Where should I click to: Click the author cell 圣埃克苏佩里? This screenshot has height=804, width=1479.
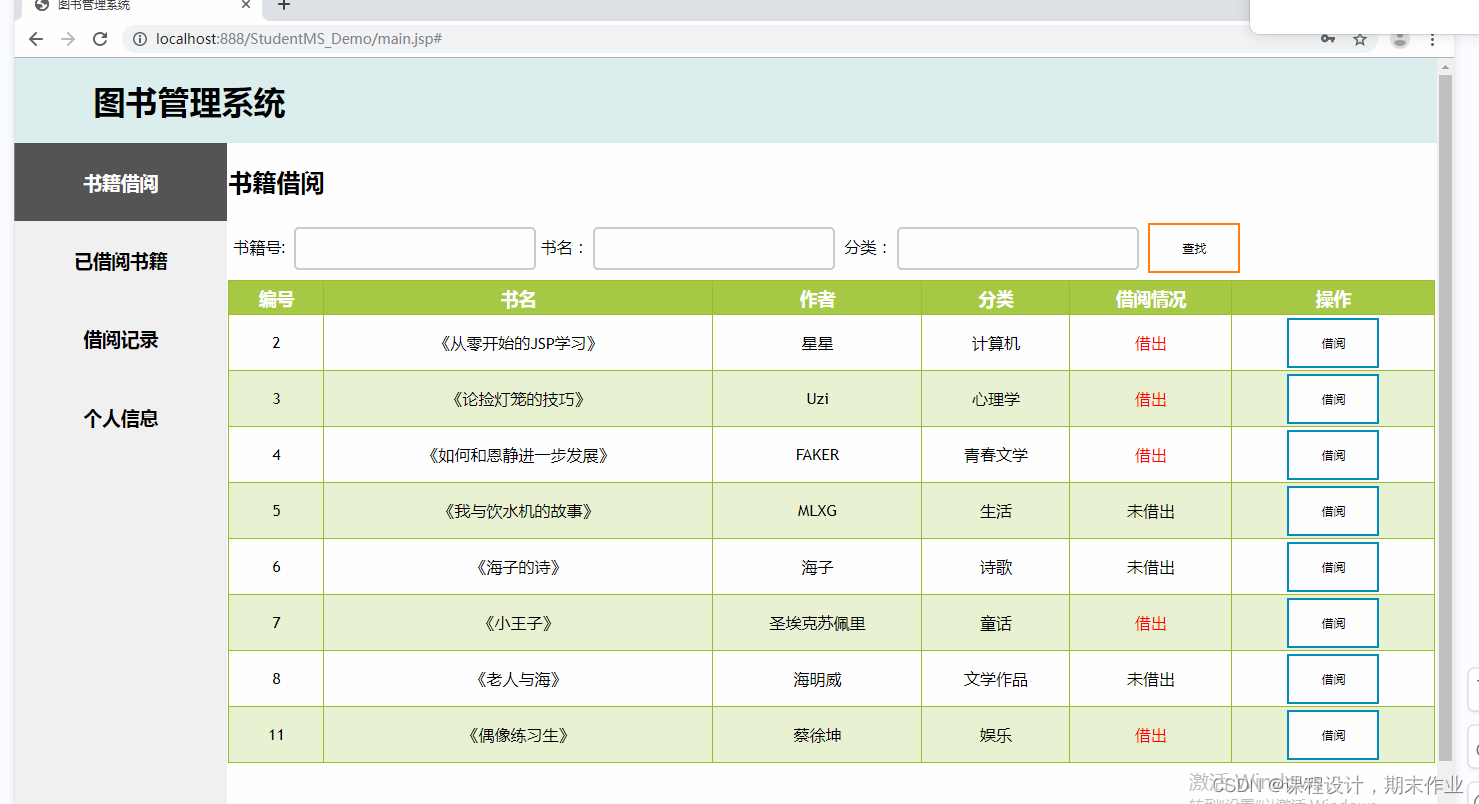click(x=817, y=623)
